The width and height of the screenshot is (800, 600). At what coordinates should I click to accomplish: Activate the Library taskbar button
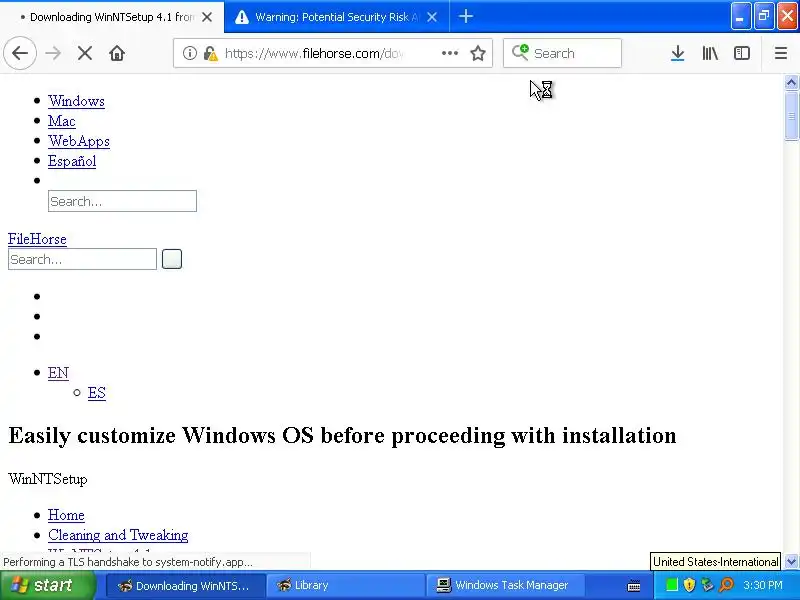pyautogui.click(x=346, y=585)
